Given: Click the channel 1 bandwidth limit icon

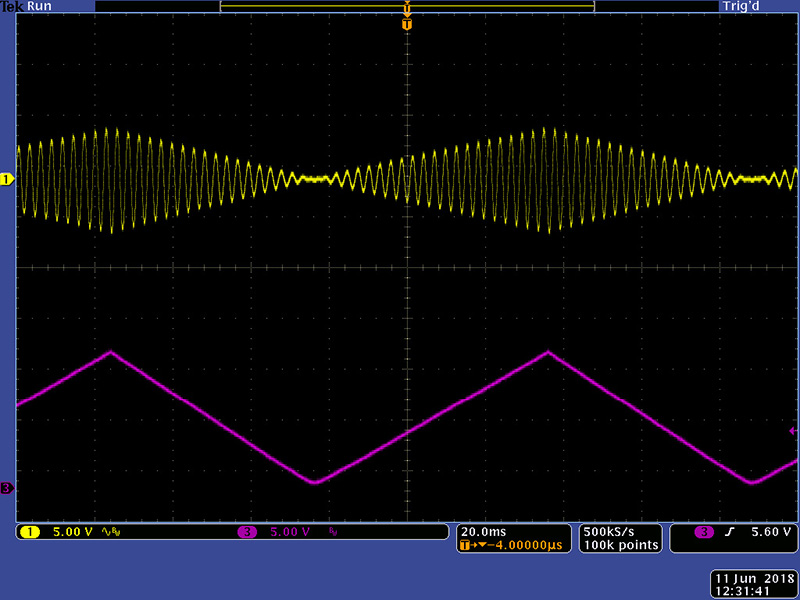Looking at the screenshot, I should [108, 532].
